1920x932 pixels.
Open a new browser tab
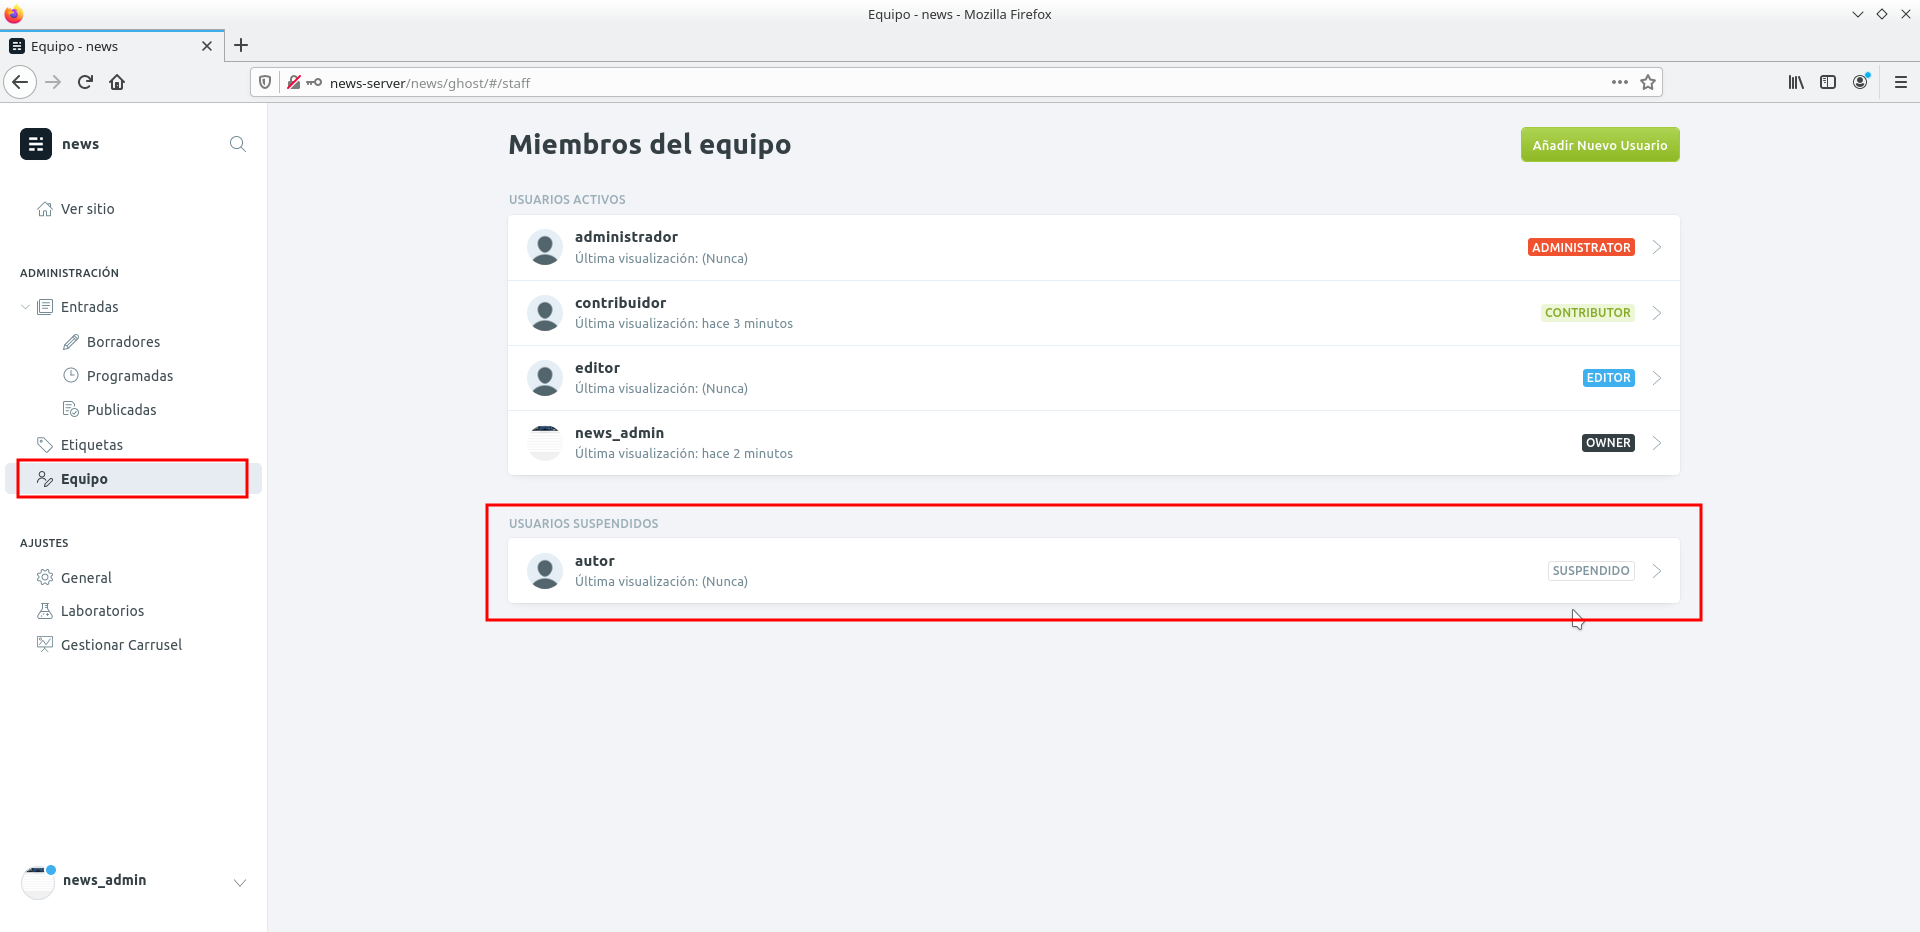coord(241,46)
